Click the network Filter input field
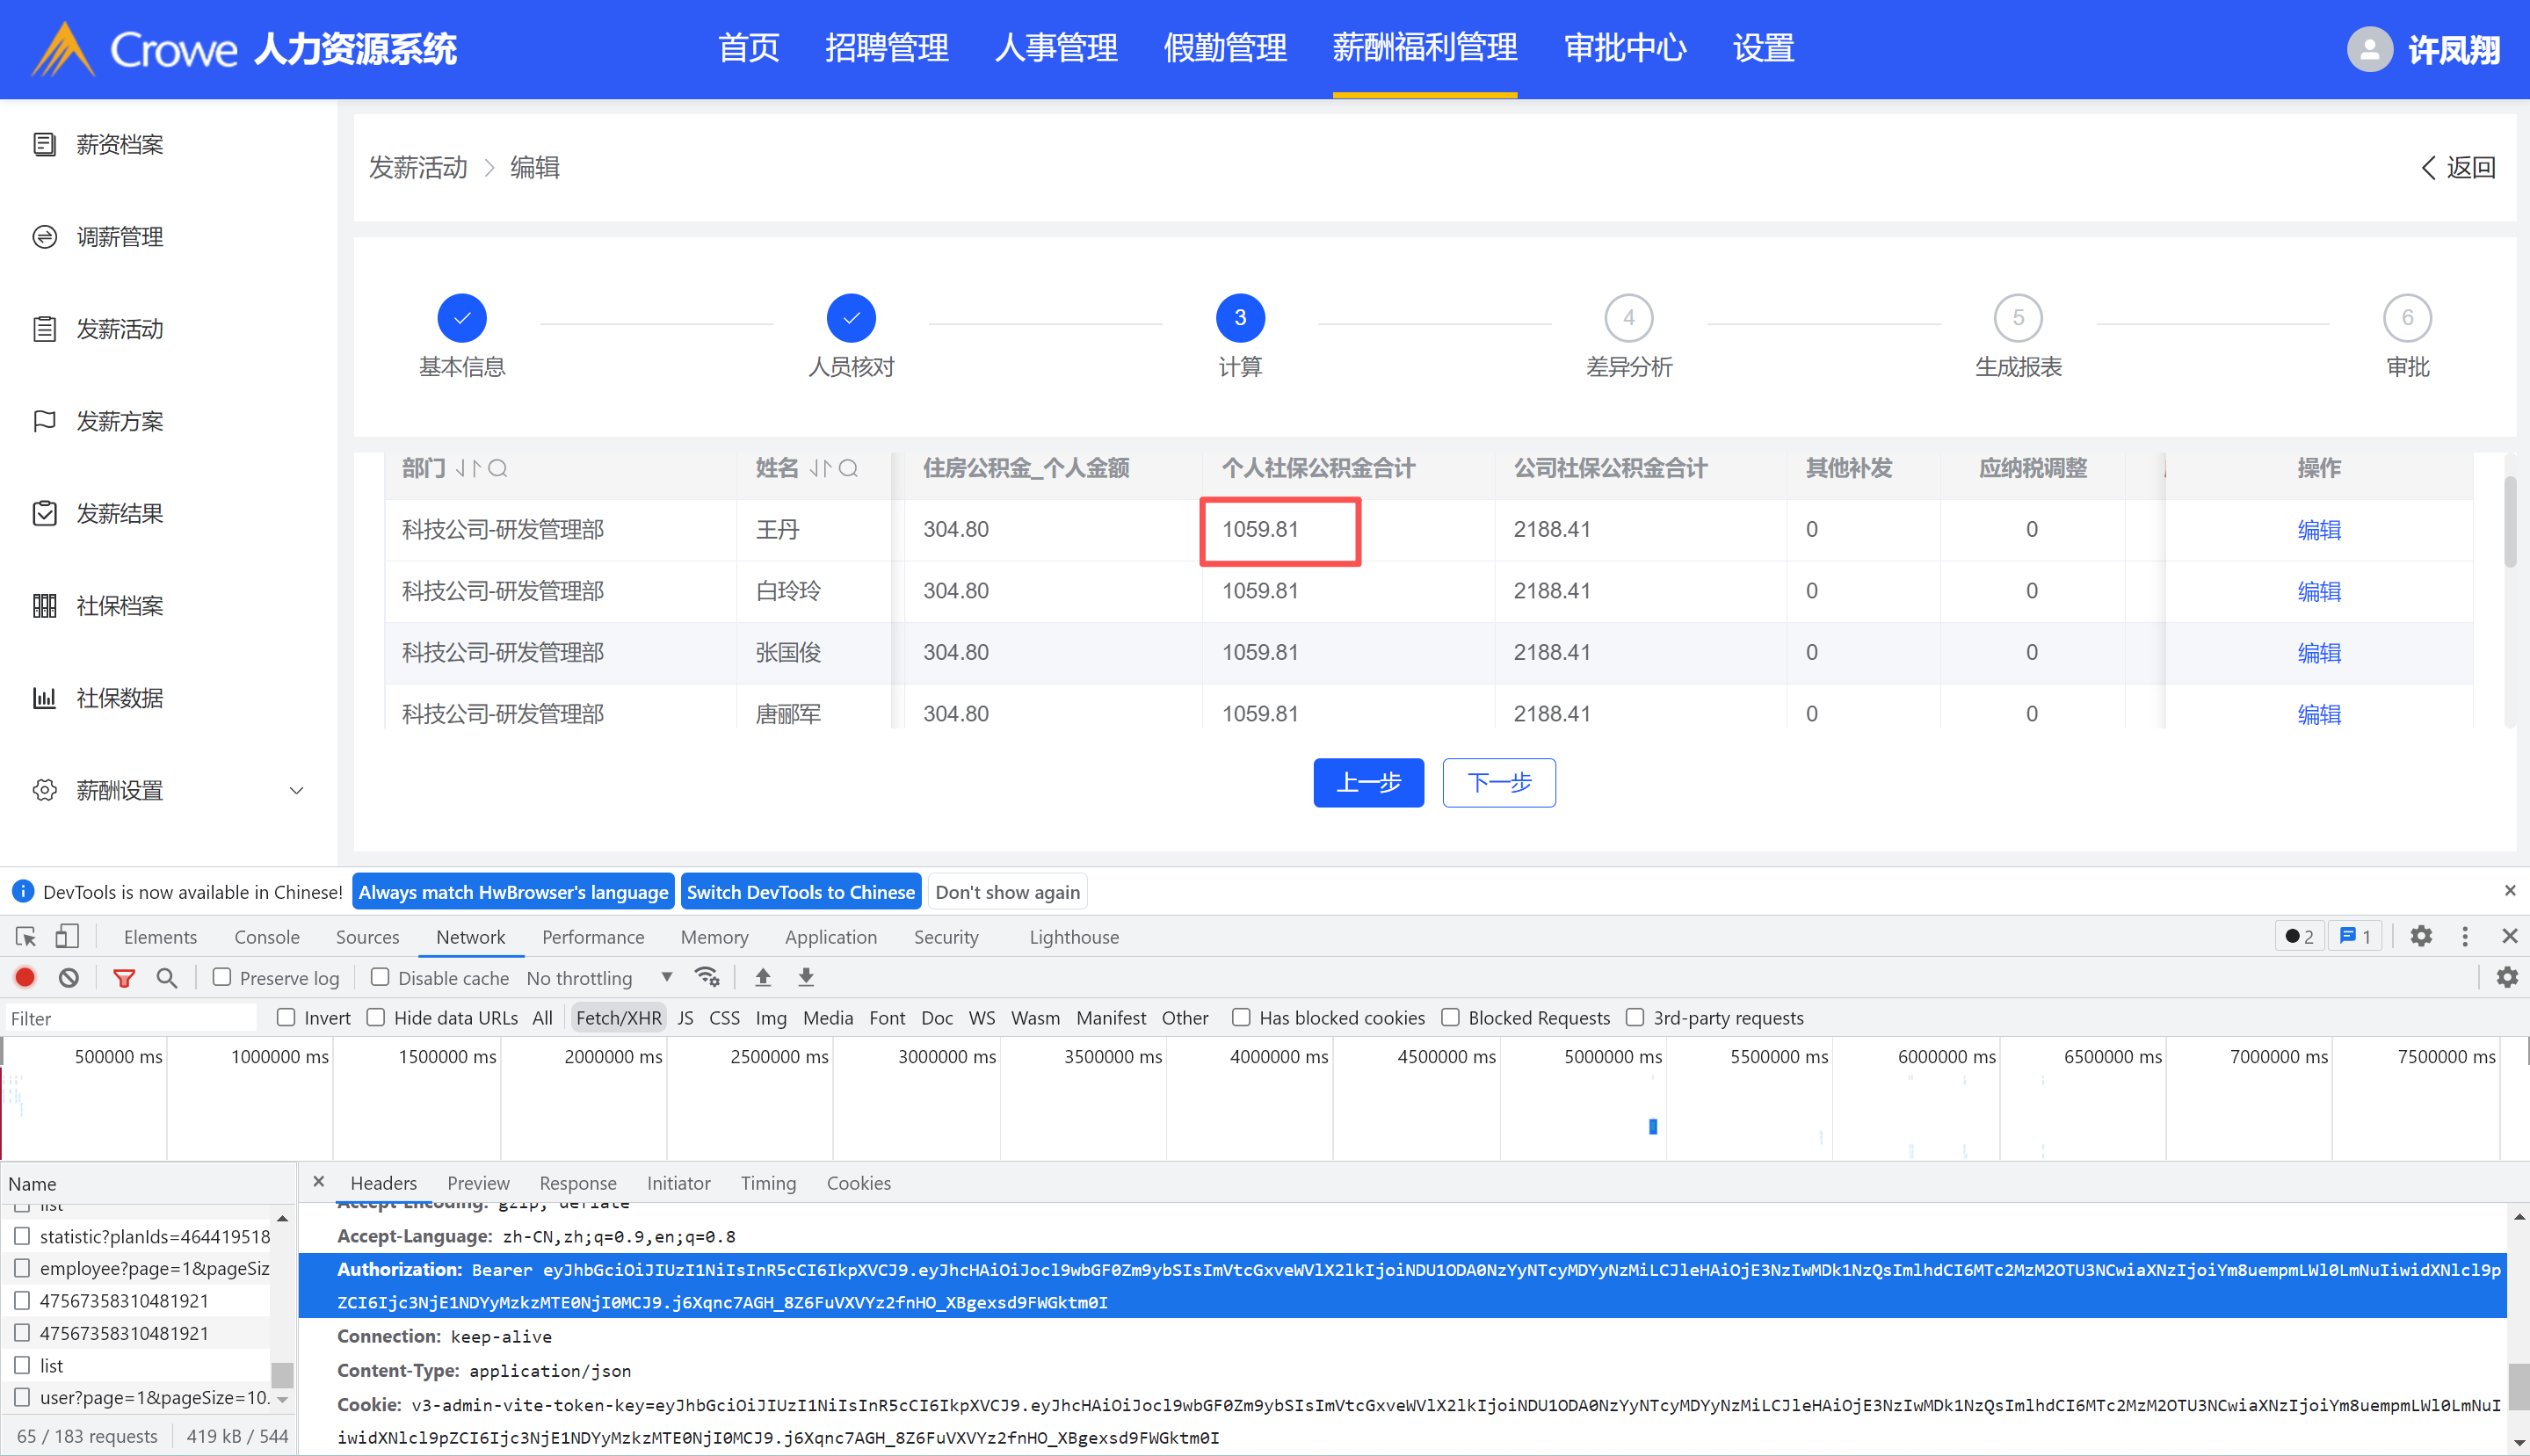 (x=130, y=1018)
